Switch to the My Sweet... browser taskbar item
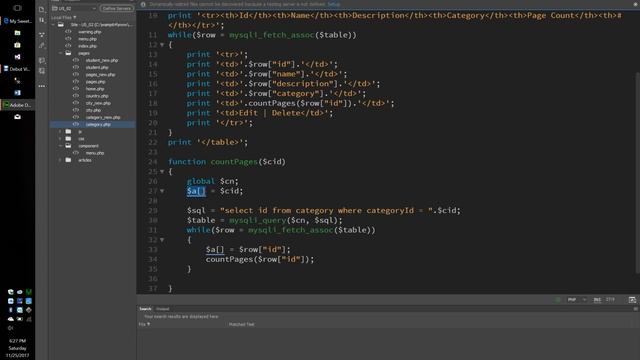The image size is (640, 360). coord(17,21)
